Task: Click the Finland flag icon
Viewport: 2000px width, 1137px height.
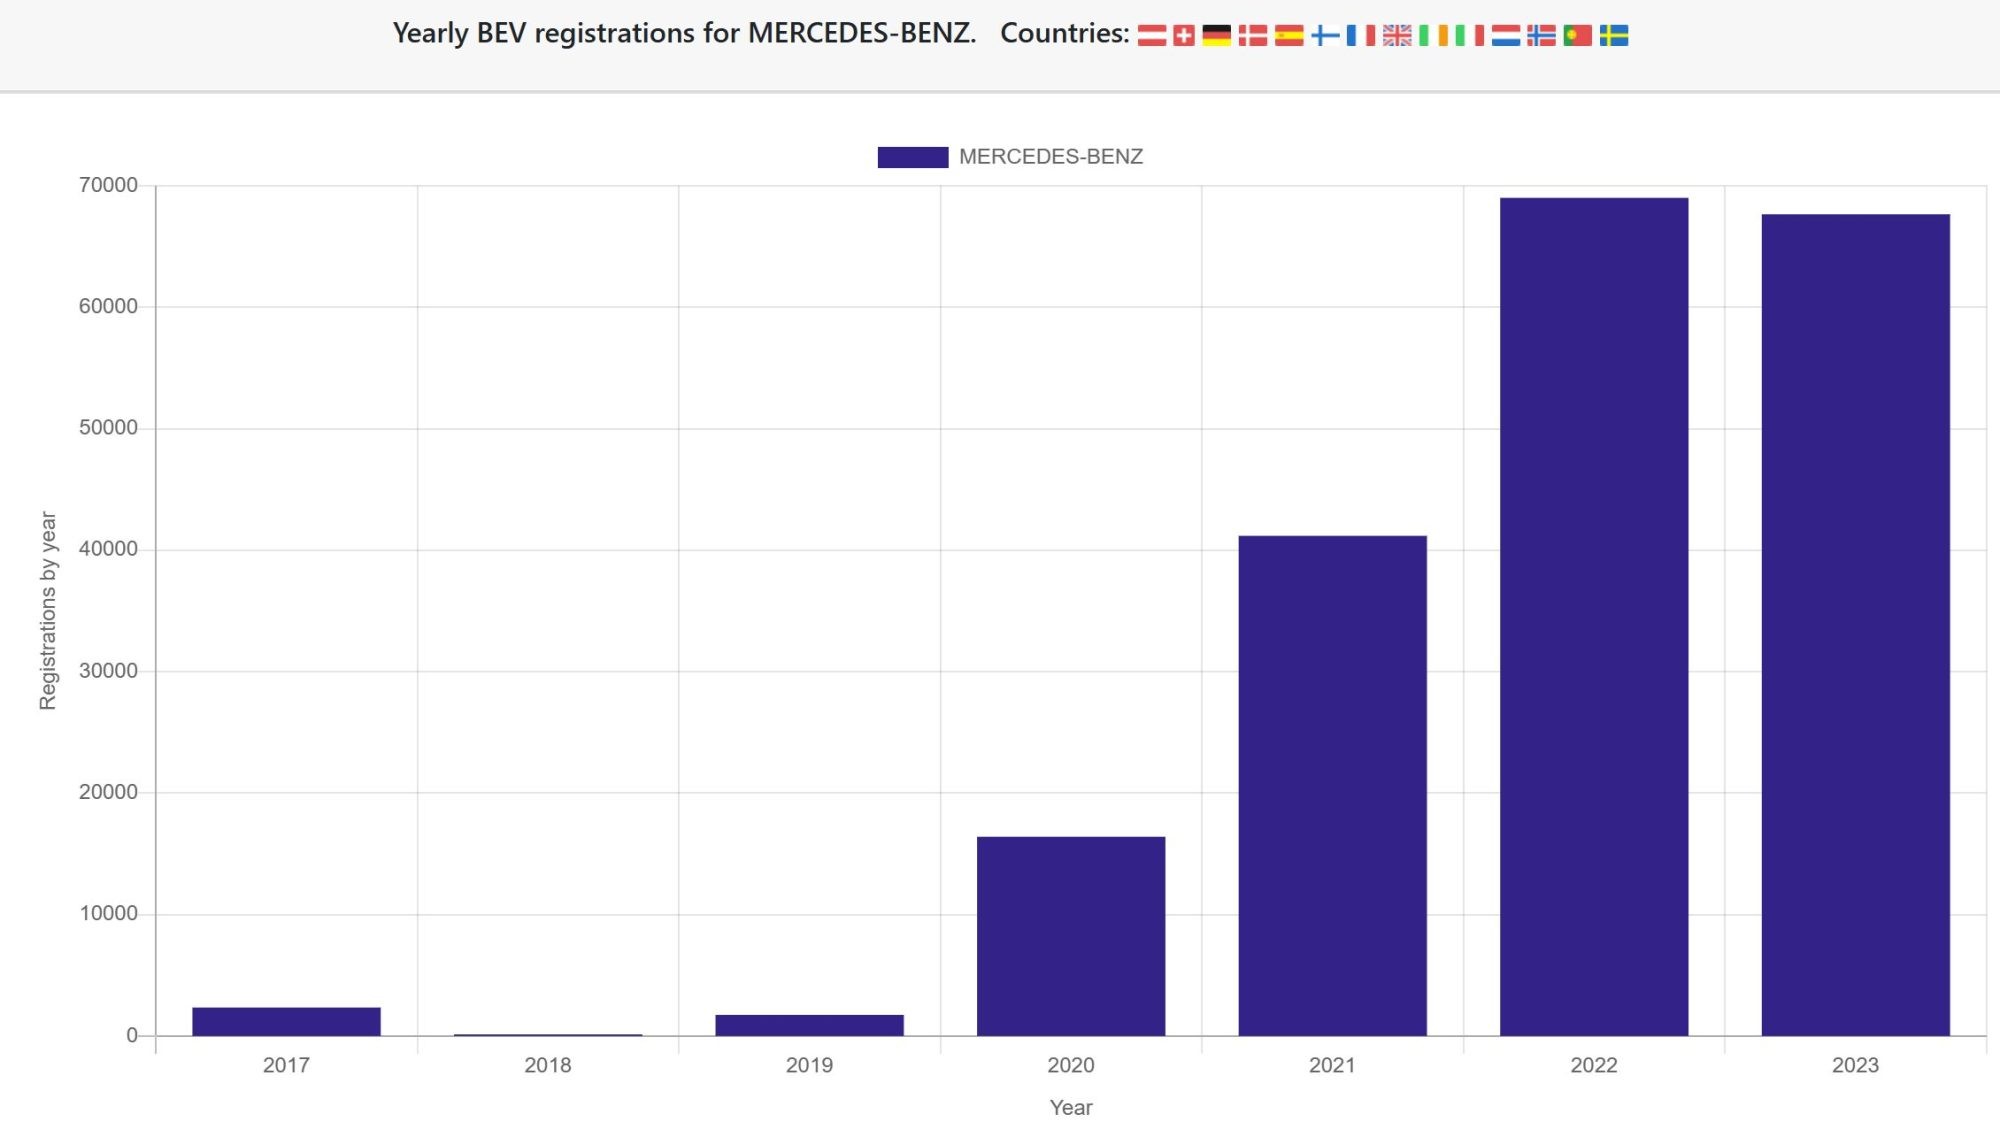Action: click(1325, 36)
